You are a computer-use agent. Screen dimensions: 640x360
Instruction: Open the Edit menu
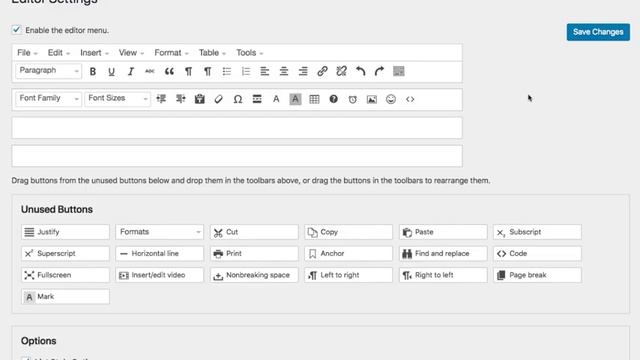59,53
